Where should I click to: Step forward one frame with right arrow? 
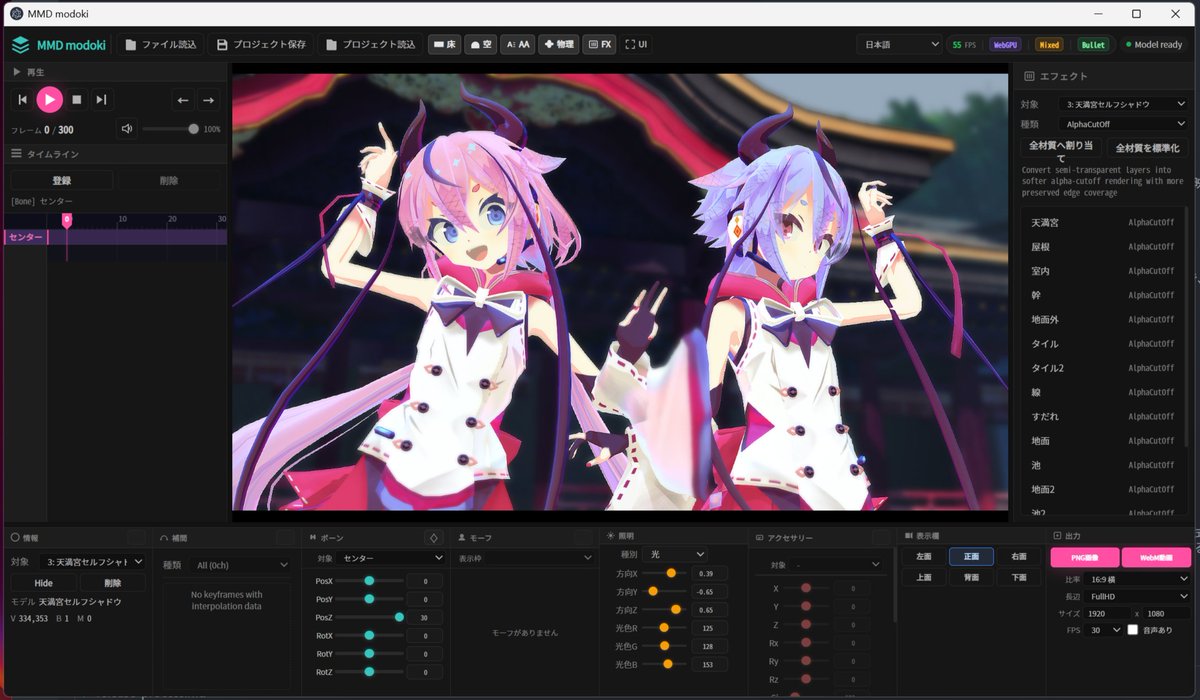click(208, 100)
